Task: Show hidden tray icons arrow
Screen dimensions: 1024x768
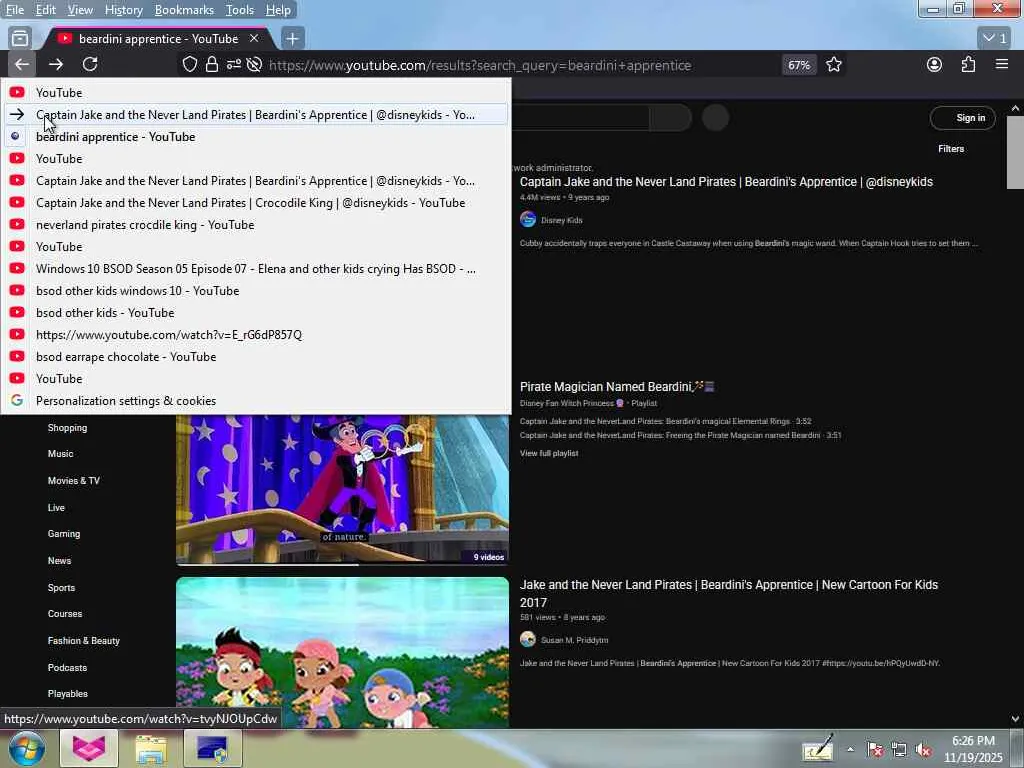Action: pos(850,750)
